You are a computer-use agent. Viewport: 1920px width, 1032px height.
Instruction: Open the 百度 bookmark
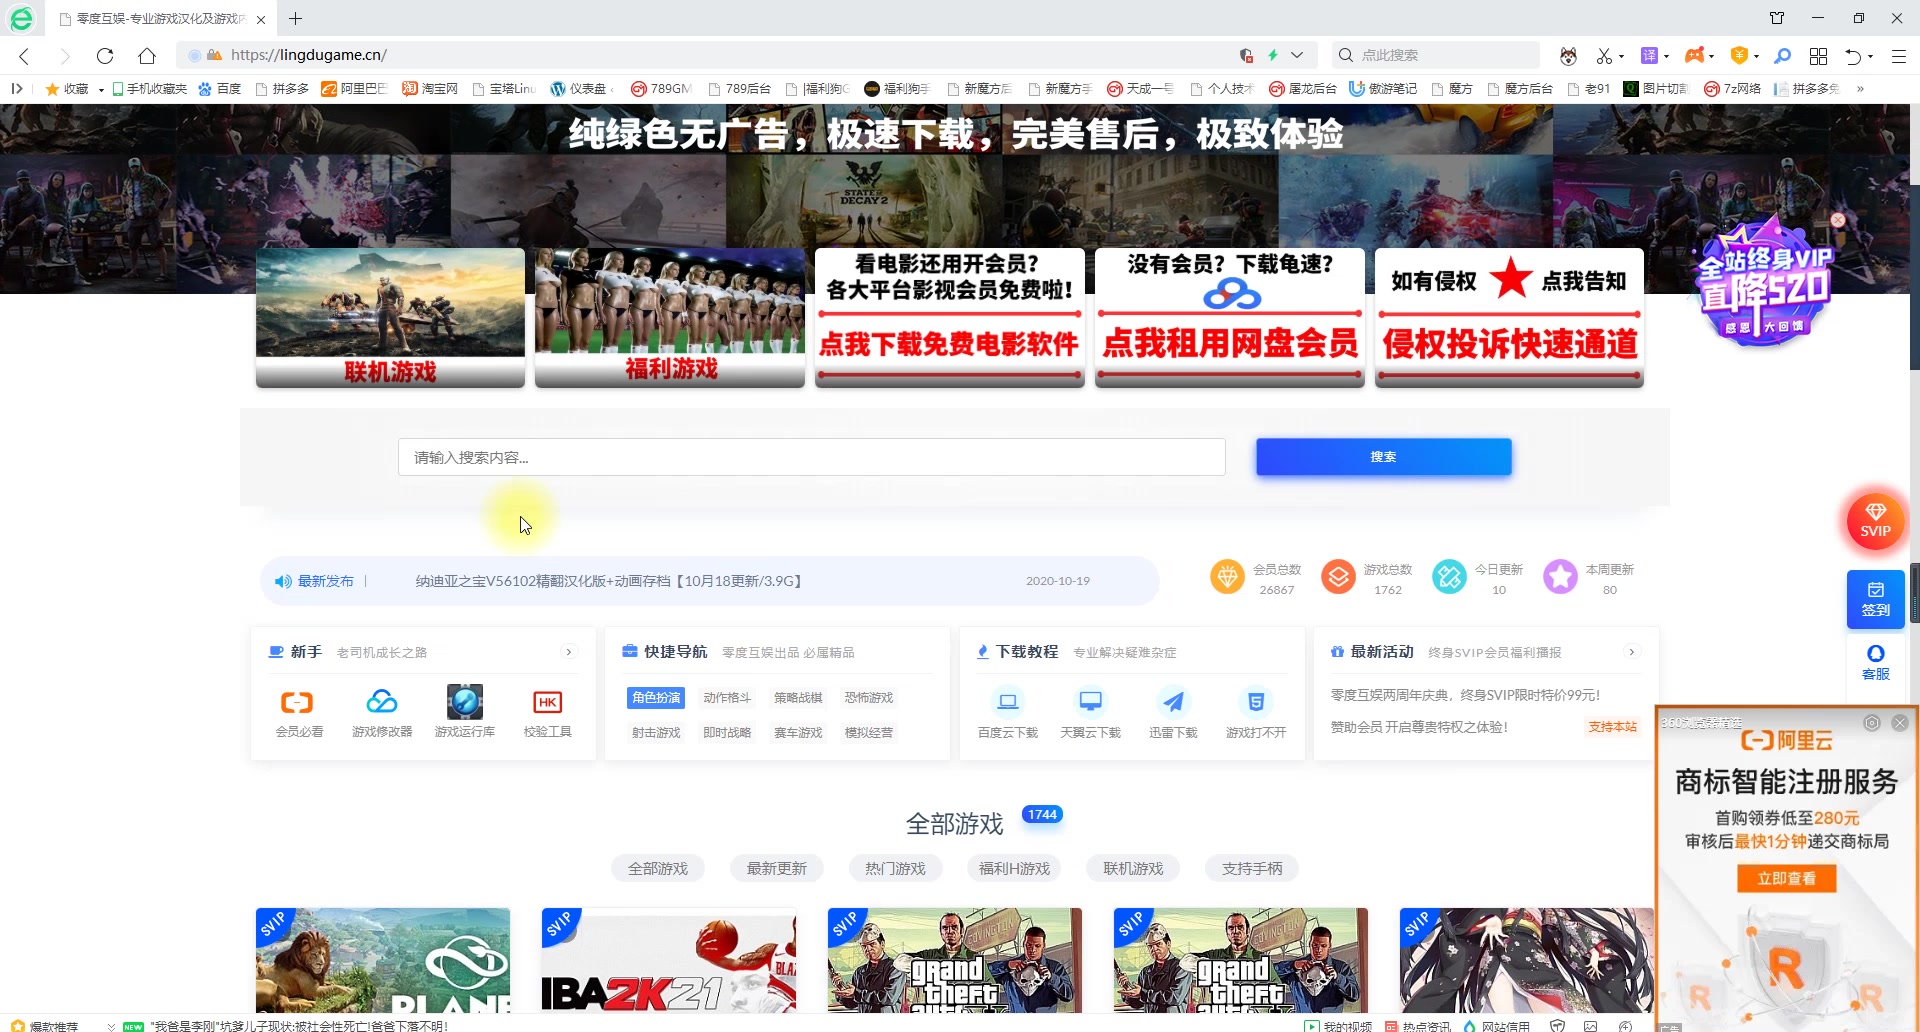pos(220,89)
